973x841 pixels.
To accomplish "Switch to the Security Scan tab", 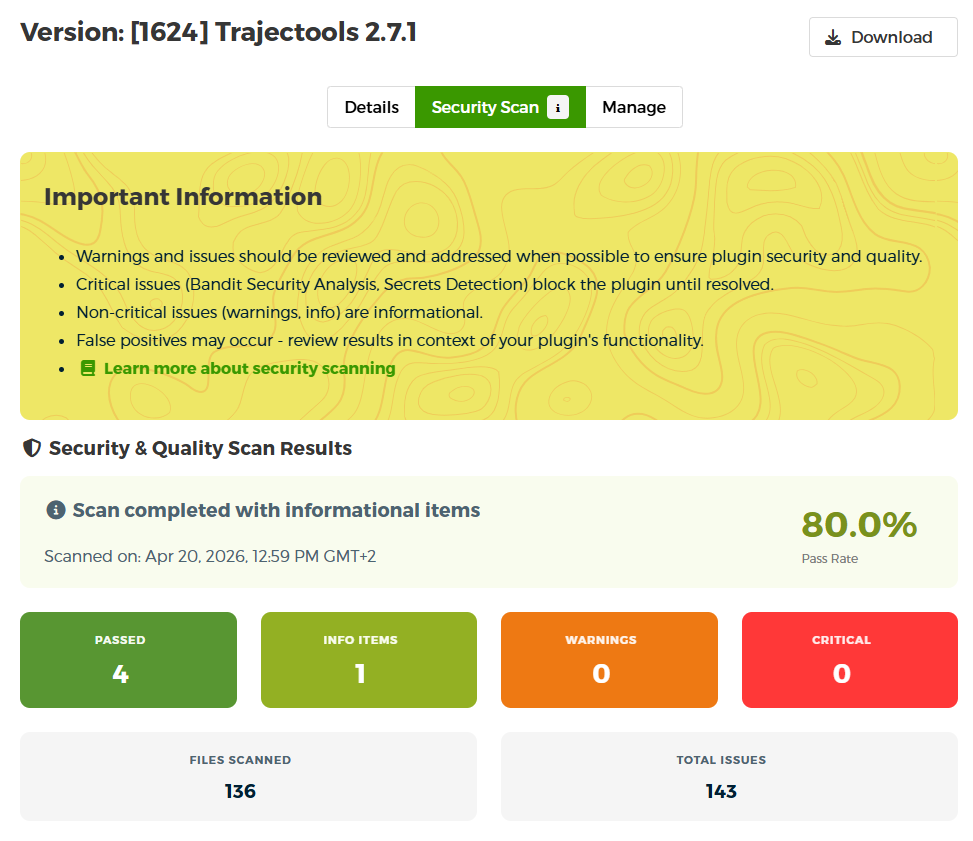I will coord(485,107).
